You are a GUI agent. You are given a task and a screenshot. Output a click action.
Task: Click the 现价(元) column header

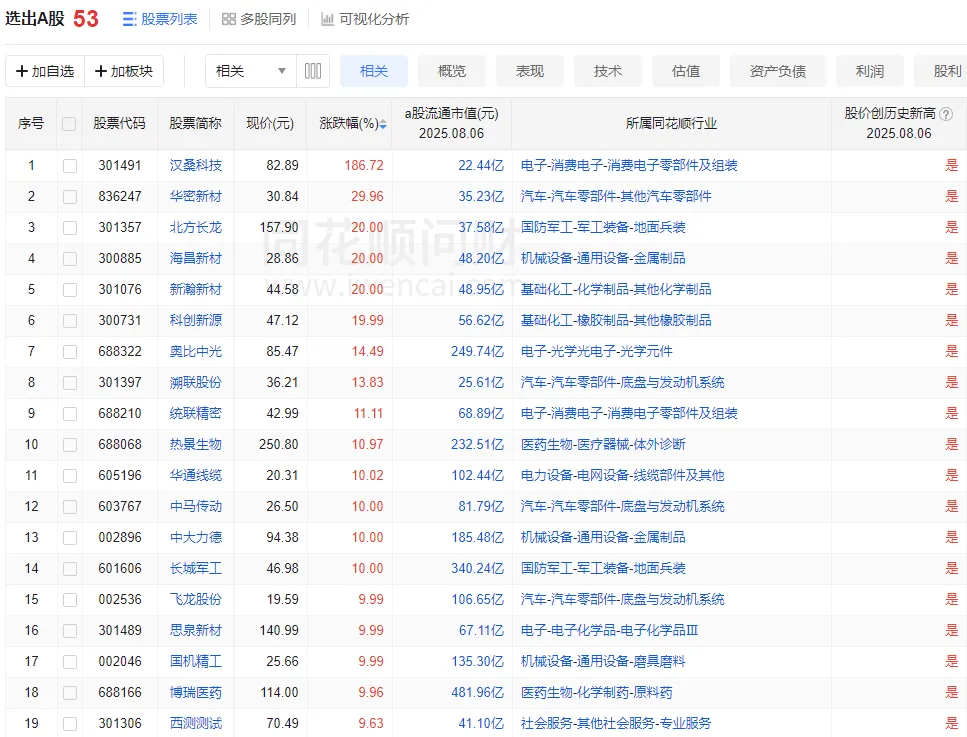[x=270, y=124]
